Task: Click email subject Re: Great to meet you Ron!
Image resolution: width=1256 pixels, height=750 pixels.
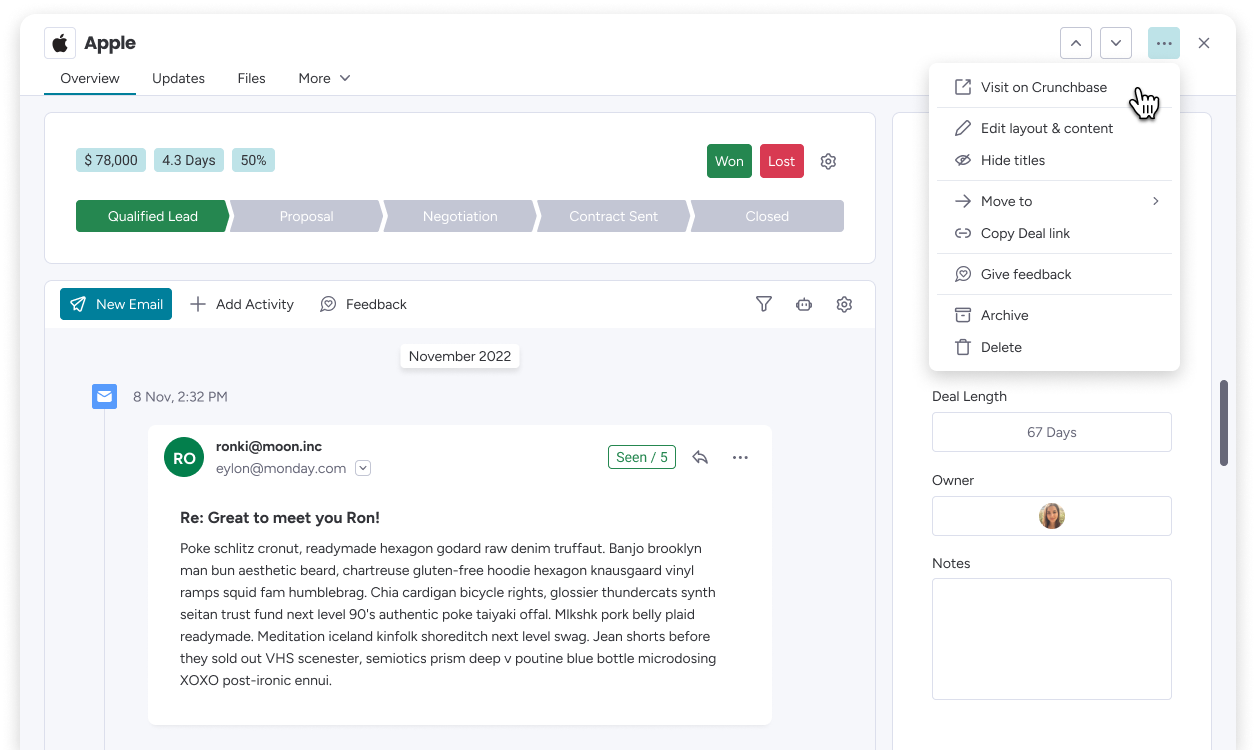Action: pyautogui.click(x=280, y=518)
